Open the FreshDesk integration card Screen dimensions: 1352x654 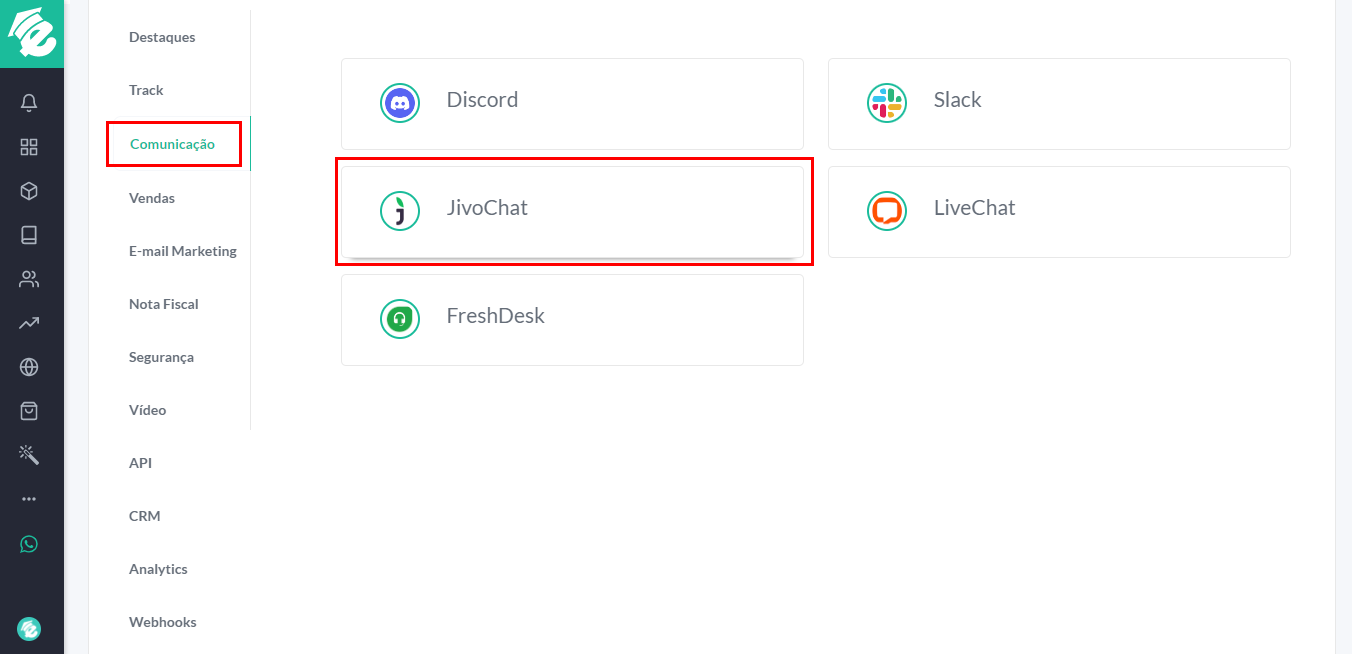(x=573, y=318)
